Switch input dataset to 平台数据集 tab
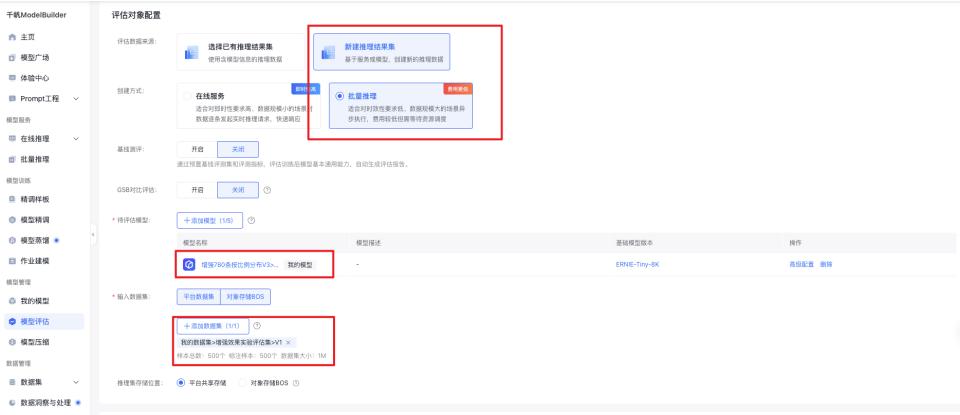The width and height of the screenshot is (960, 415). click(198, 296)
